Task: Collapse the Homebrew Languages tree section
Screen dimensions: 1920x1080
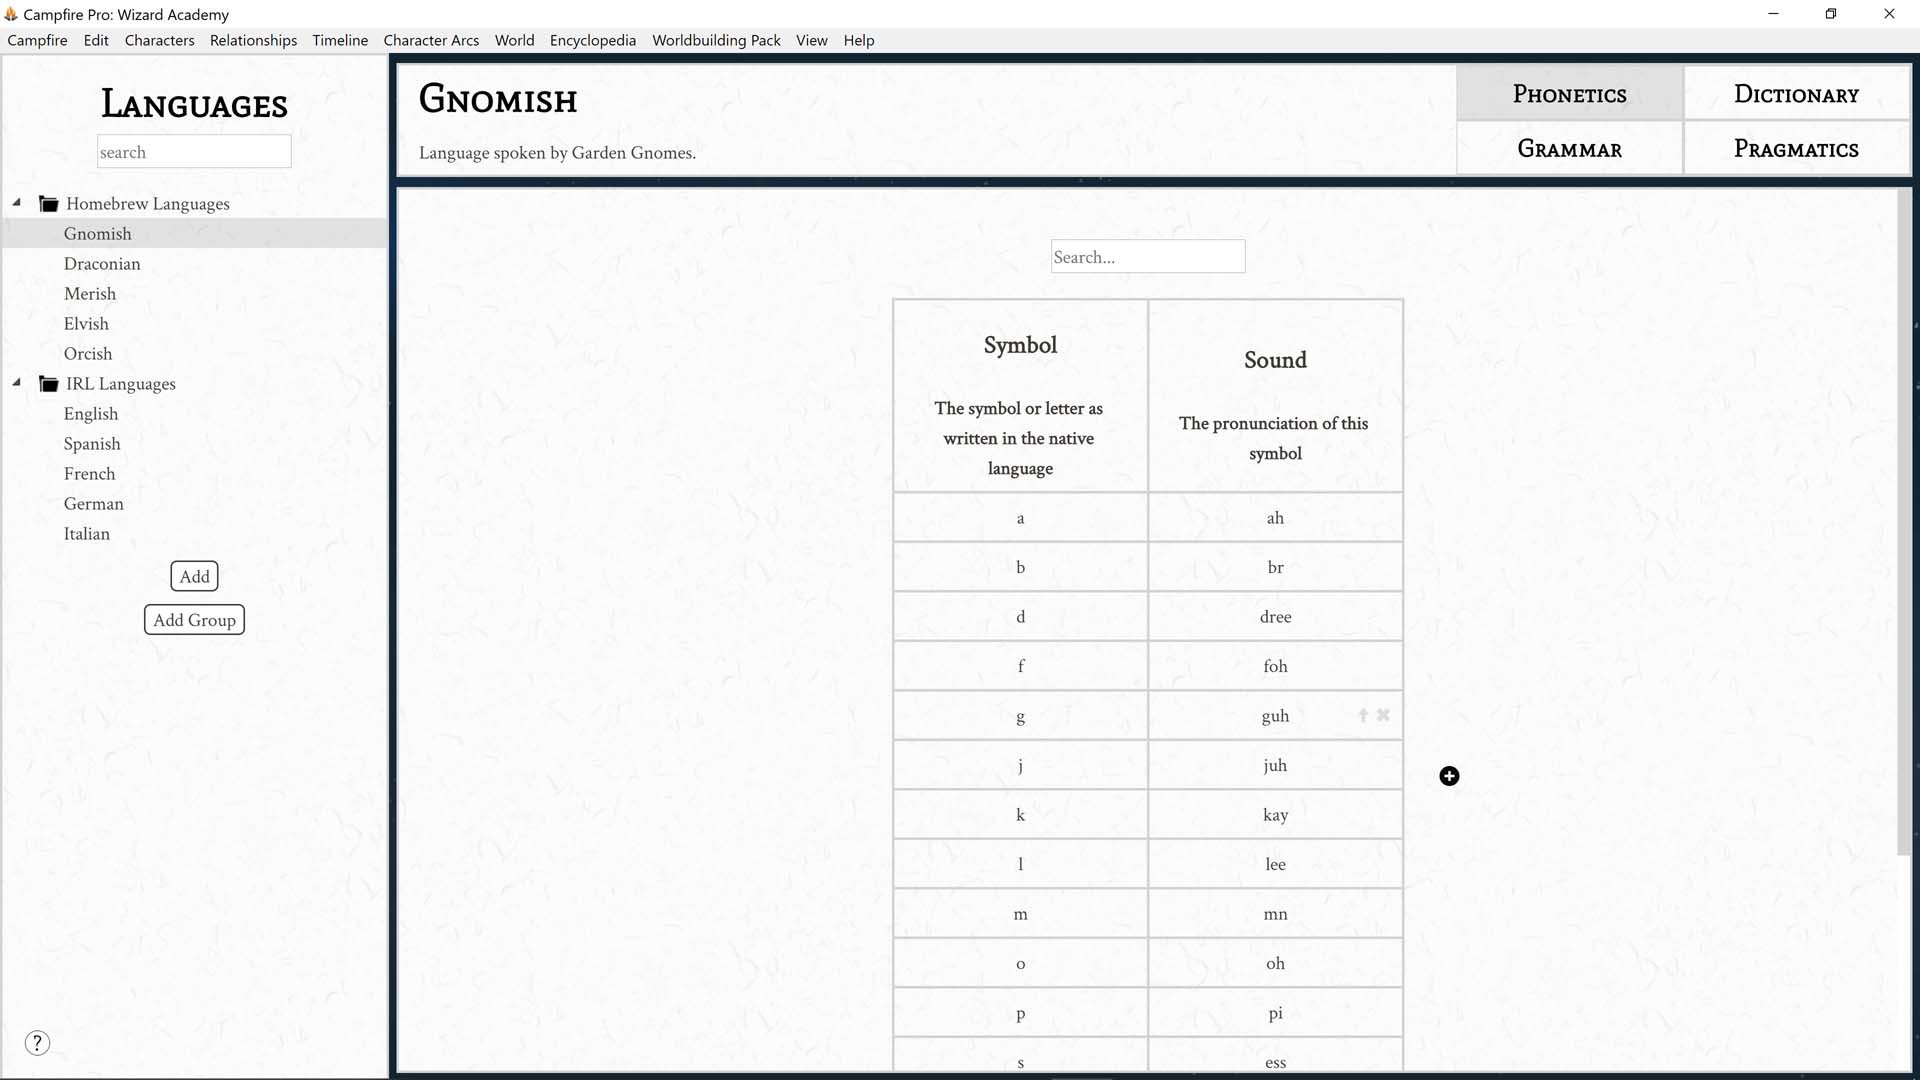Action: tap(16, 201)
